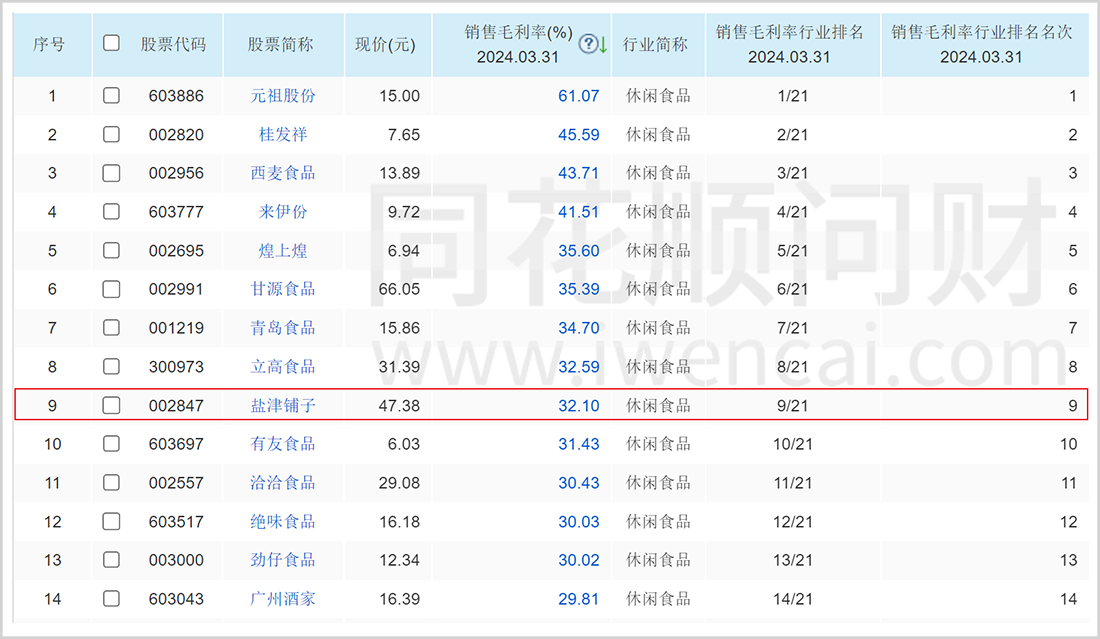Click the 销售毛利率行业排名 column header

[789, 45]
